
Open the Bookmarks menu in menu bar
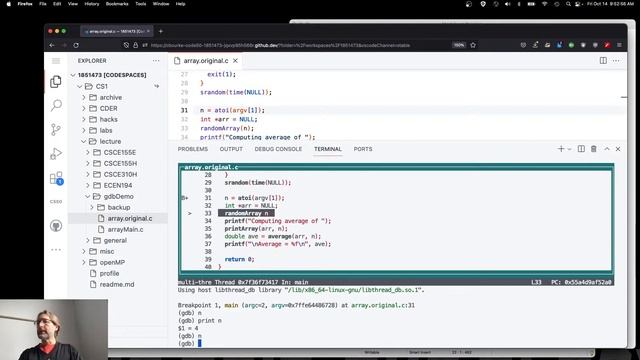tap(117, 4)
